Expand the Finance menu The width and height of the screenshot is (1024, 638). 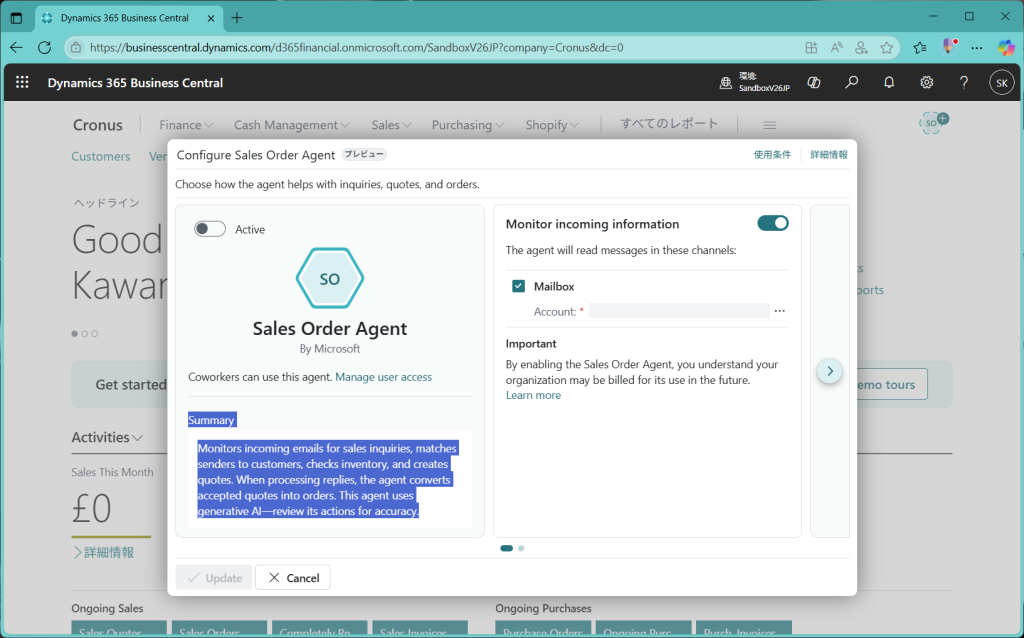(x=186, y=125)
